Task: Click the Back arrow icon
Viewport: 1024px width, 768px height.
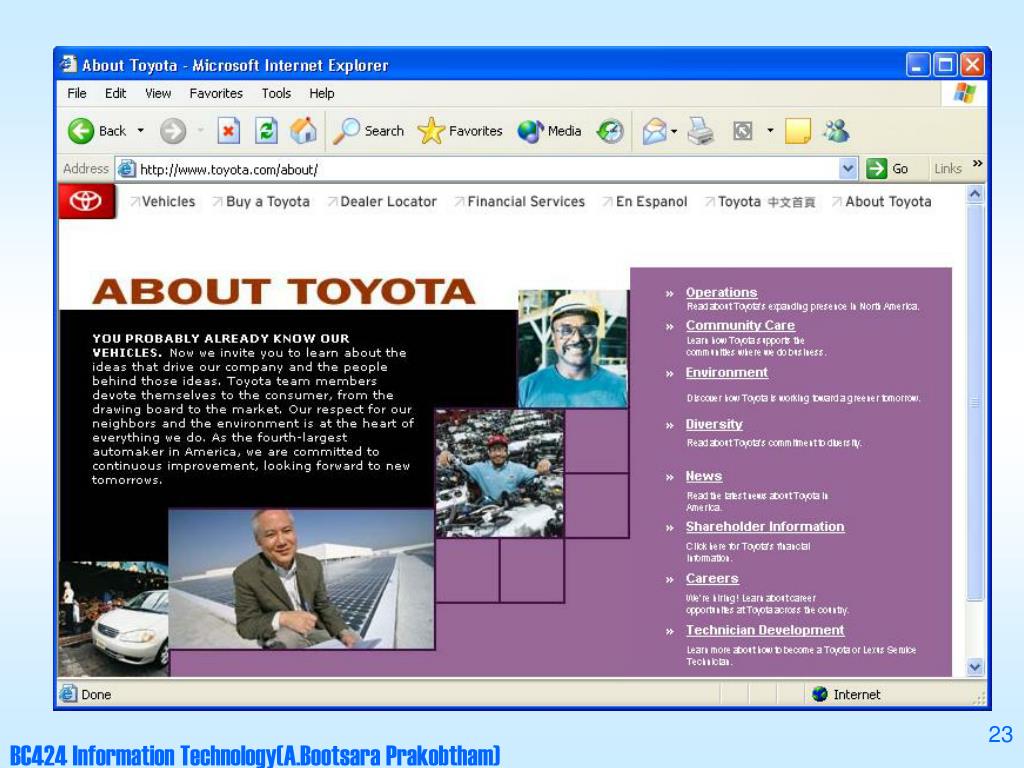Action: pyautogui.click(x=81, y=131)
